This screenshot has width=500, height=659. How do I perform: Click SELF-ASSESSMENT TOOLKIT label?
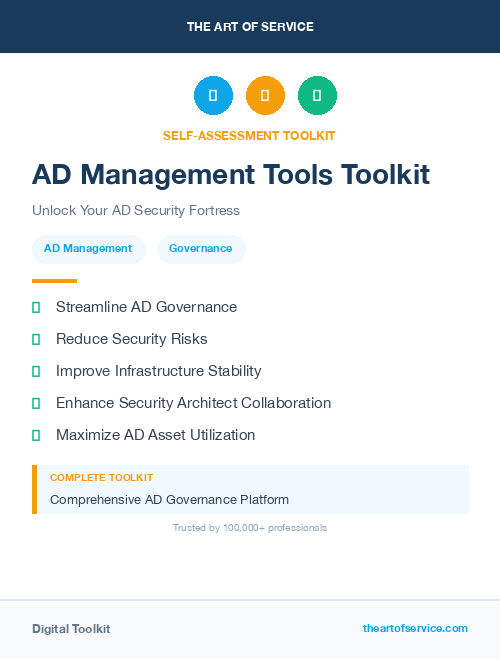[249, 136]
